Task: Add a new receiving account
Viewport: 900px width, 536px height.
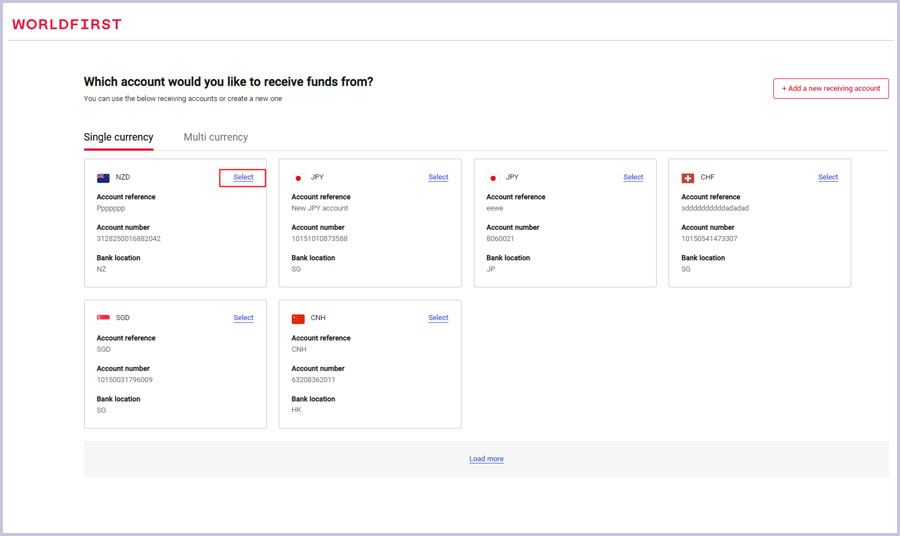Action: tap(830, 88)
